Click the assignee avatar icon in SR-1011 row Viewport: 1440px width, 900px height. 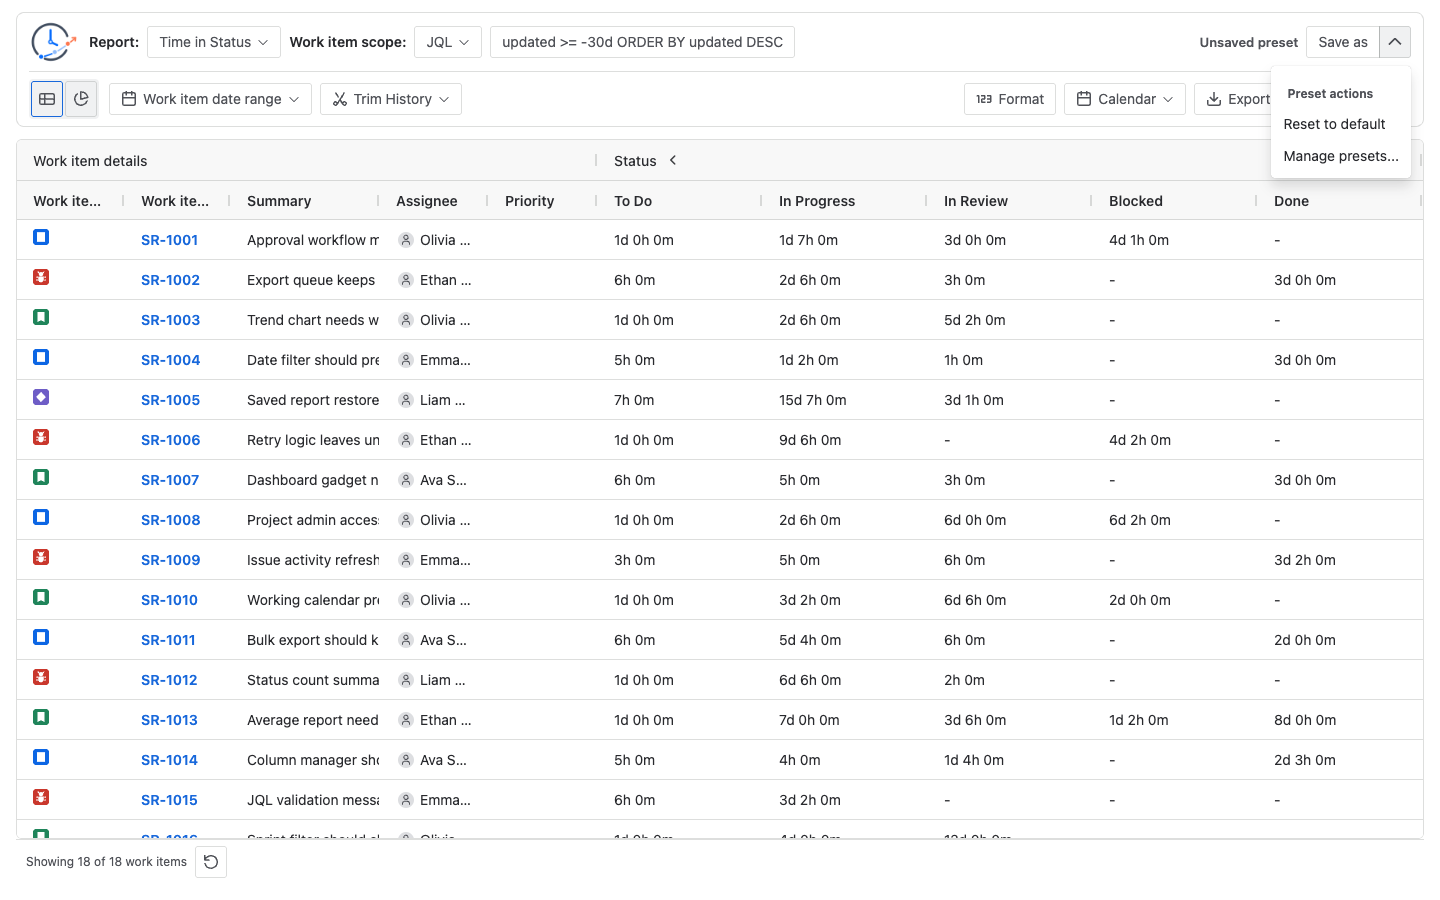(406, 640)
